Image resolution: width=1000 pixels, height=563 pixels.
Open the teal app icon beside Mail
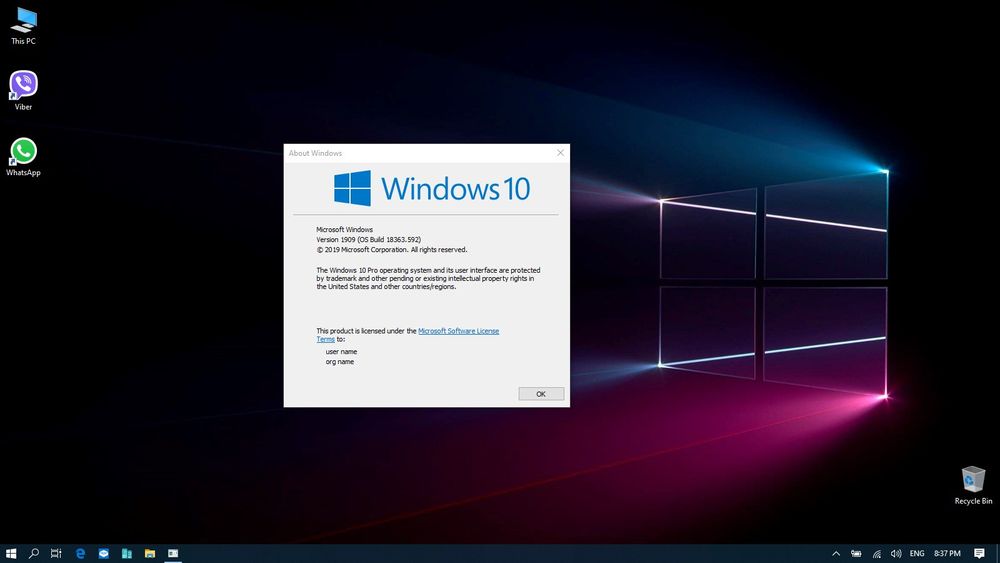[x=126, y=553]
